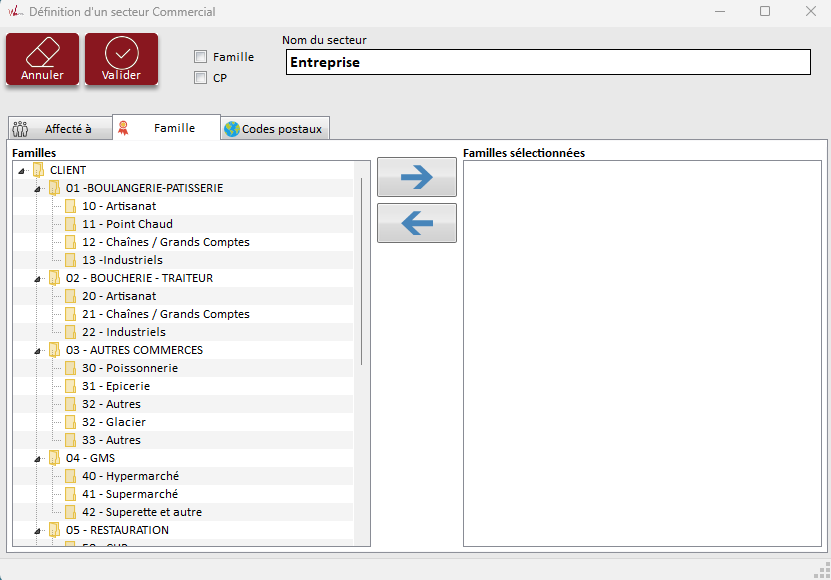Viewport: 831px width, 580px height.
Task: Collapse the 01 -BOULANGERIE-PATISSERIE node
Action: pos(37,189)
